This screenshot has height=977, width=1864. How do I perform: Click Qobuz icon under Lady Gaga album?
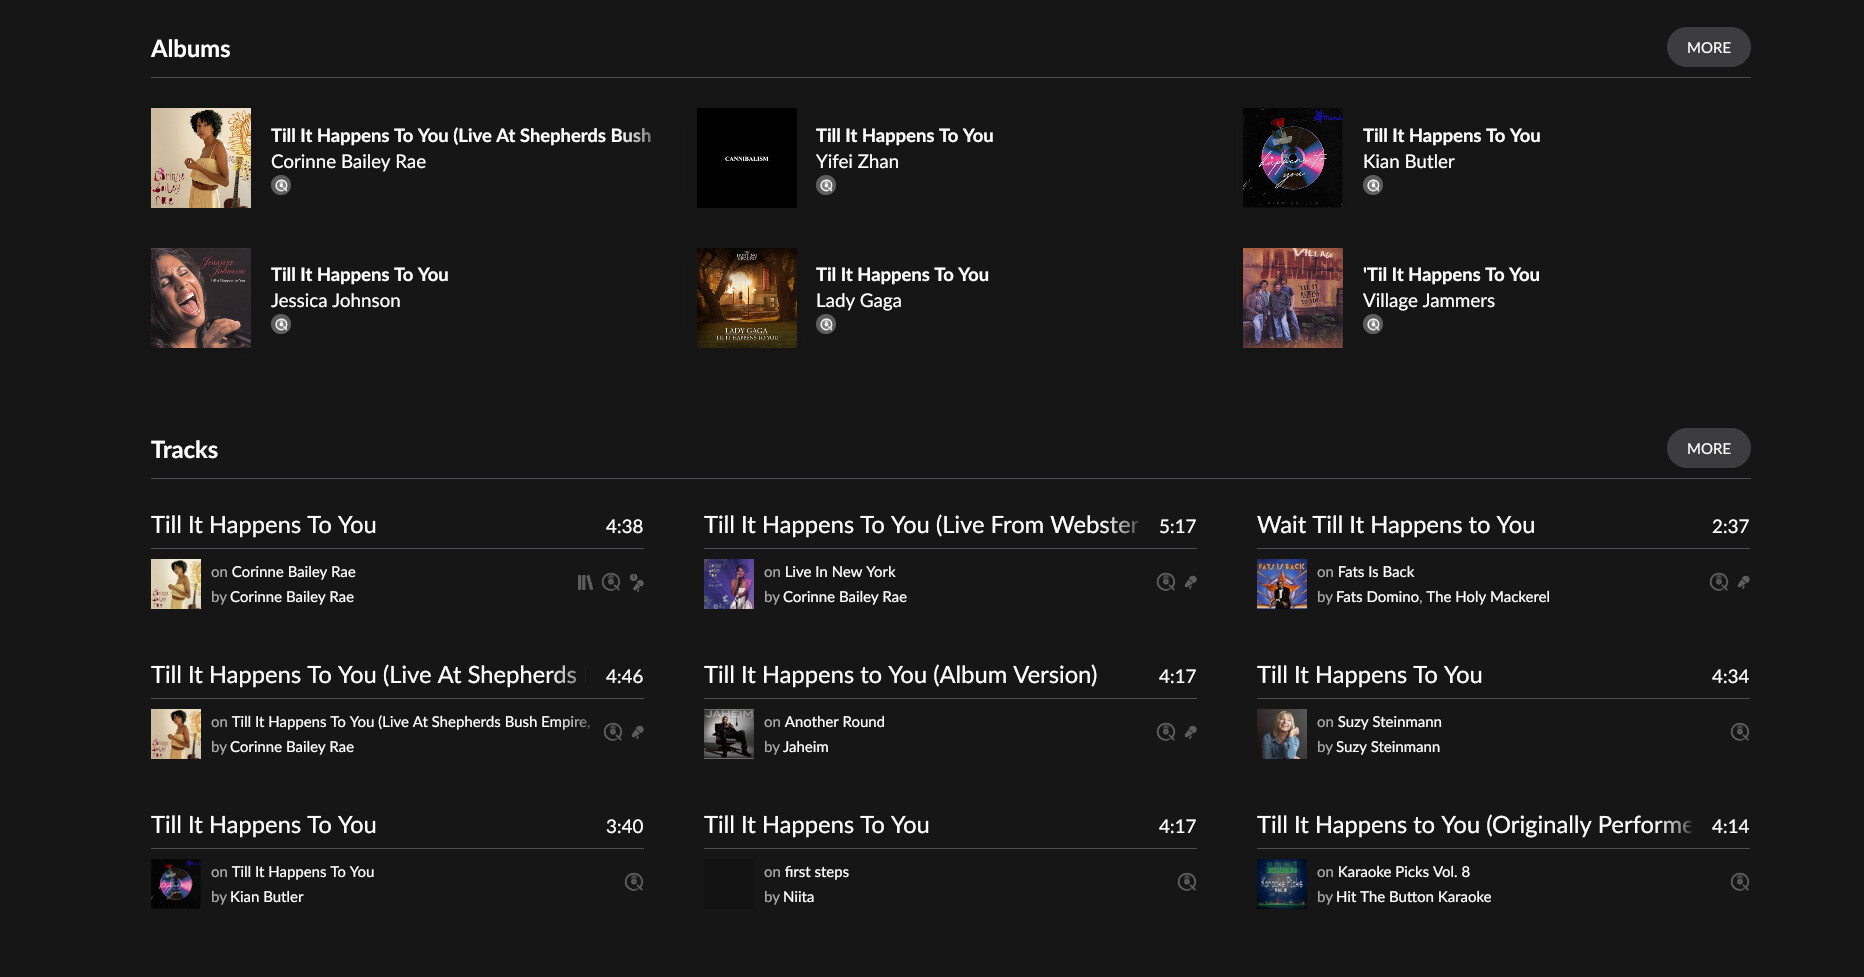[826, 324]
